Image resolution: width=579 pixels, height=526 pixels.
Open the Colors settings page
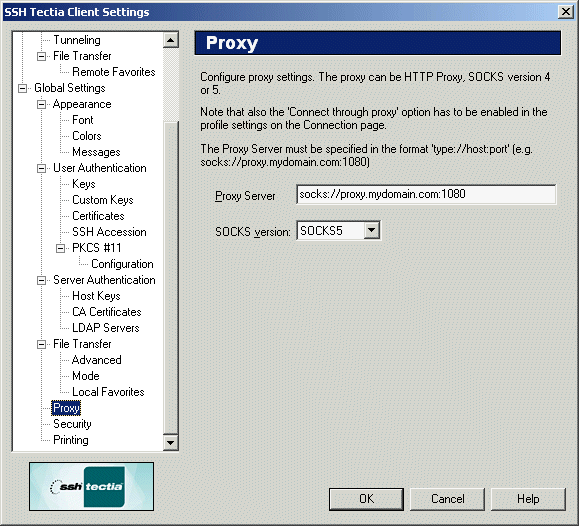pyautogui.click(x=87, y=136)
